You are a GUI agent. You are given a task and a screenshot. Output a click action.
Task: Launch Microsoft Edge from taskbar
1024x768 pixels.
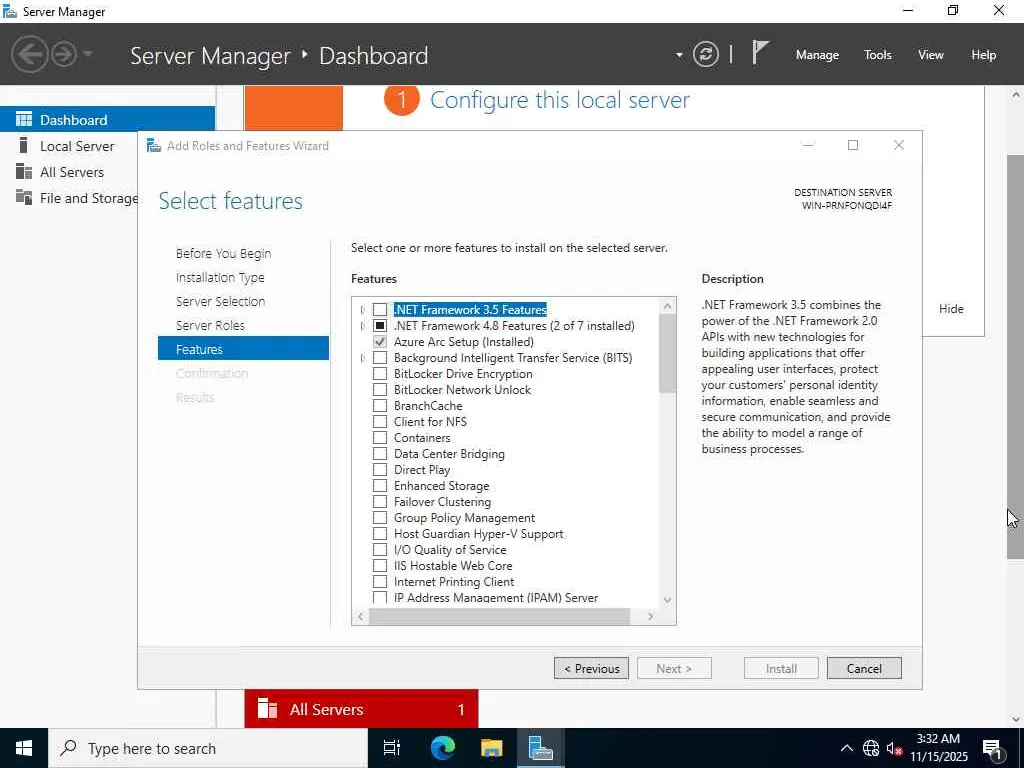[x=443, y=748]
